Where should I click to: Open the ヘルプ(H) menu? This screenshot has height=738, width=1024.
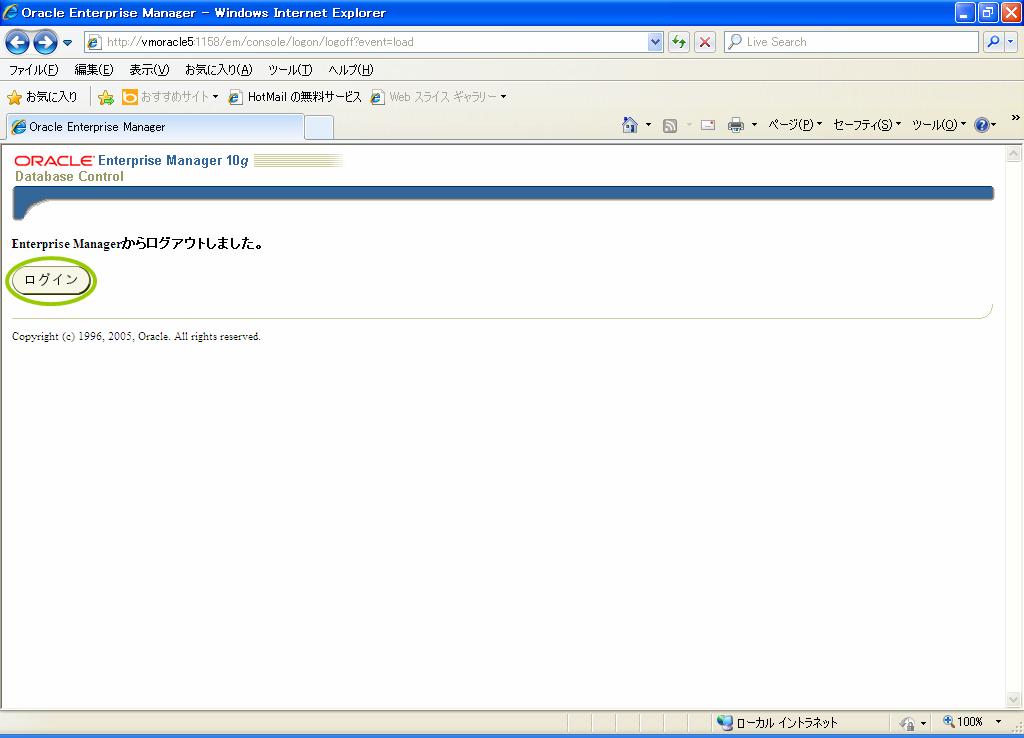tap(351, 70)
